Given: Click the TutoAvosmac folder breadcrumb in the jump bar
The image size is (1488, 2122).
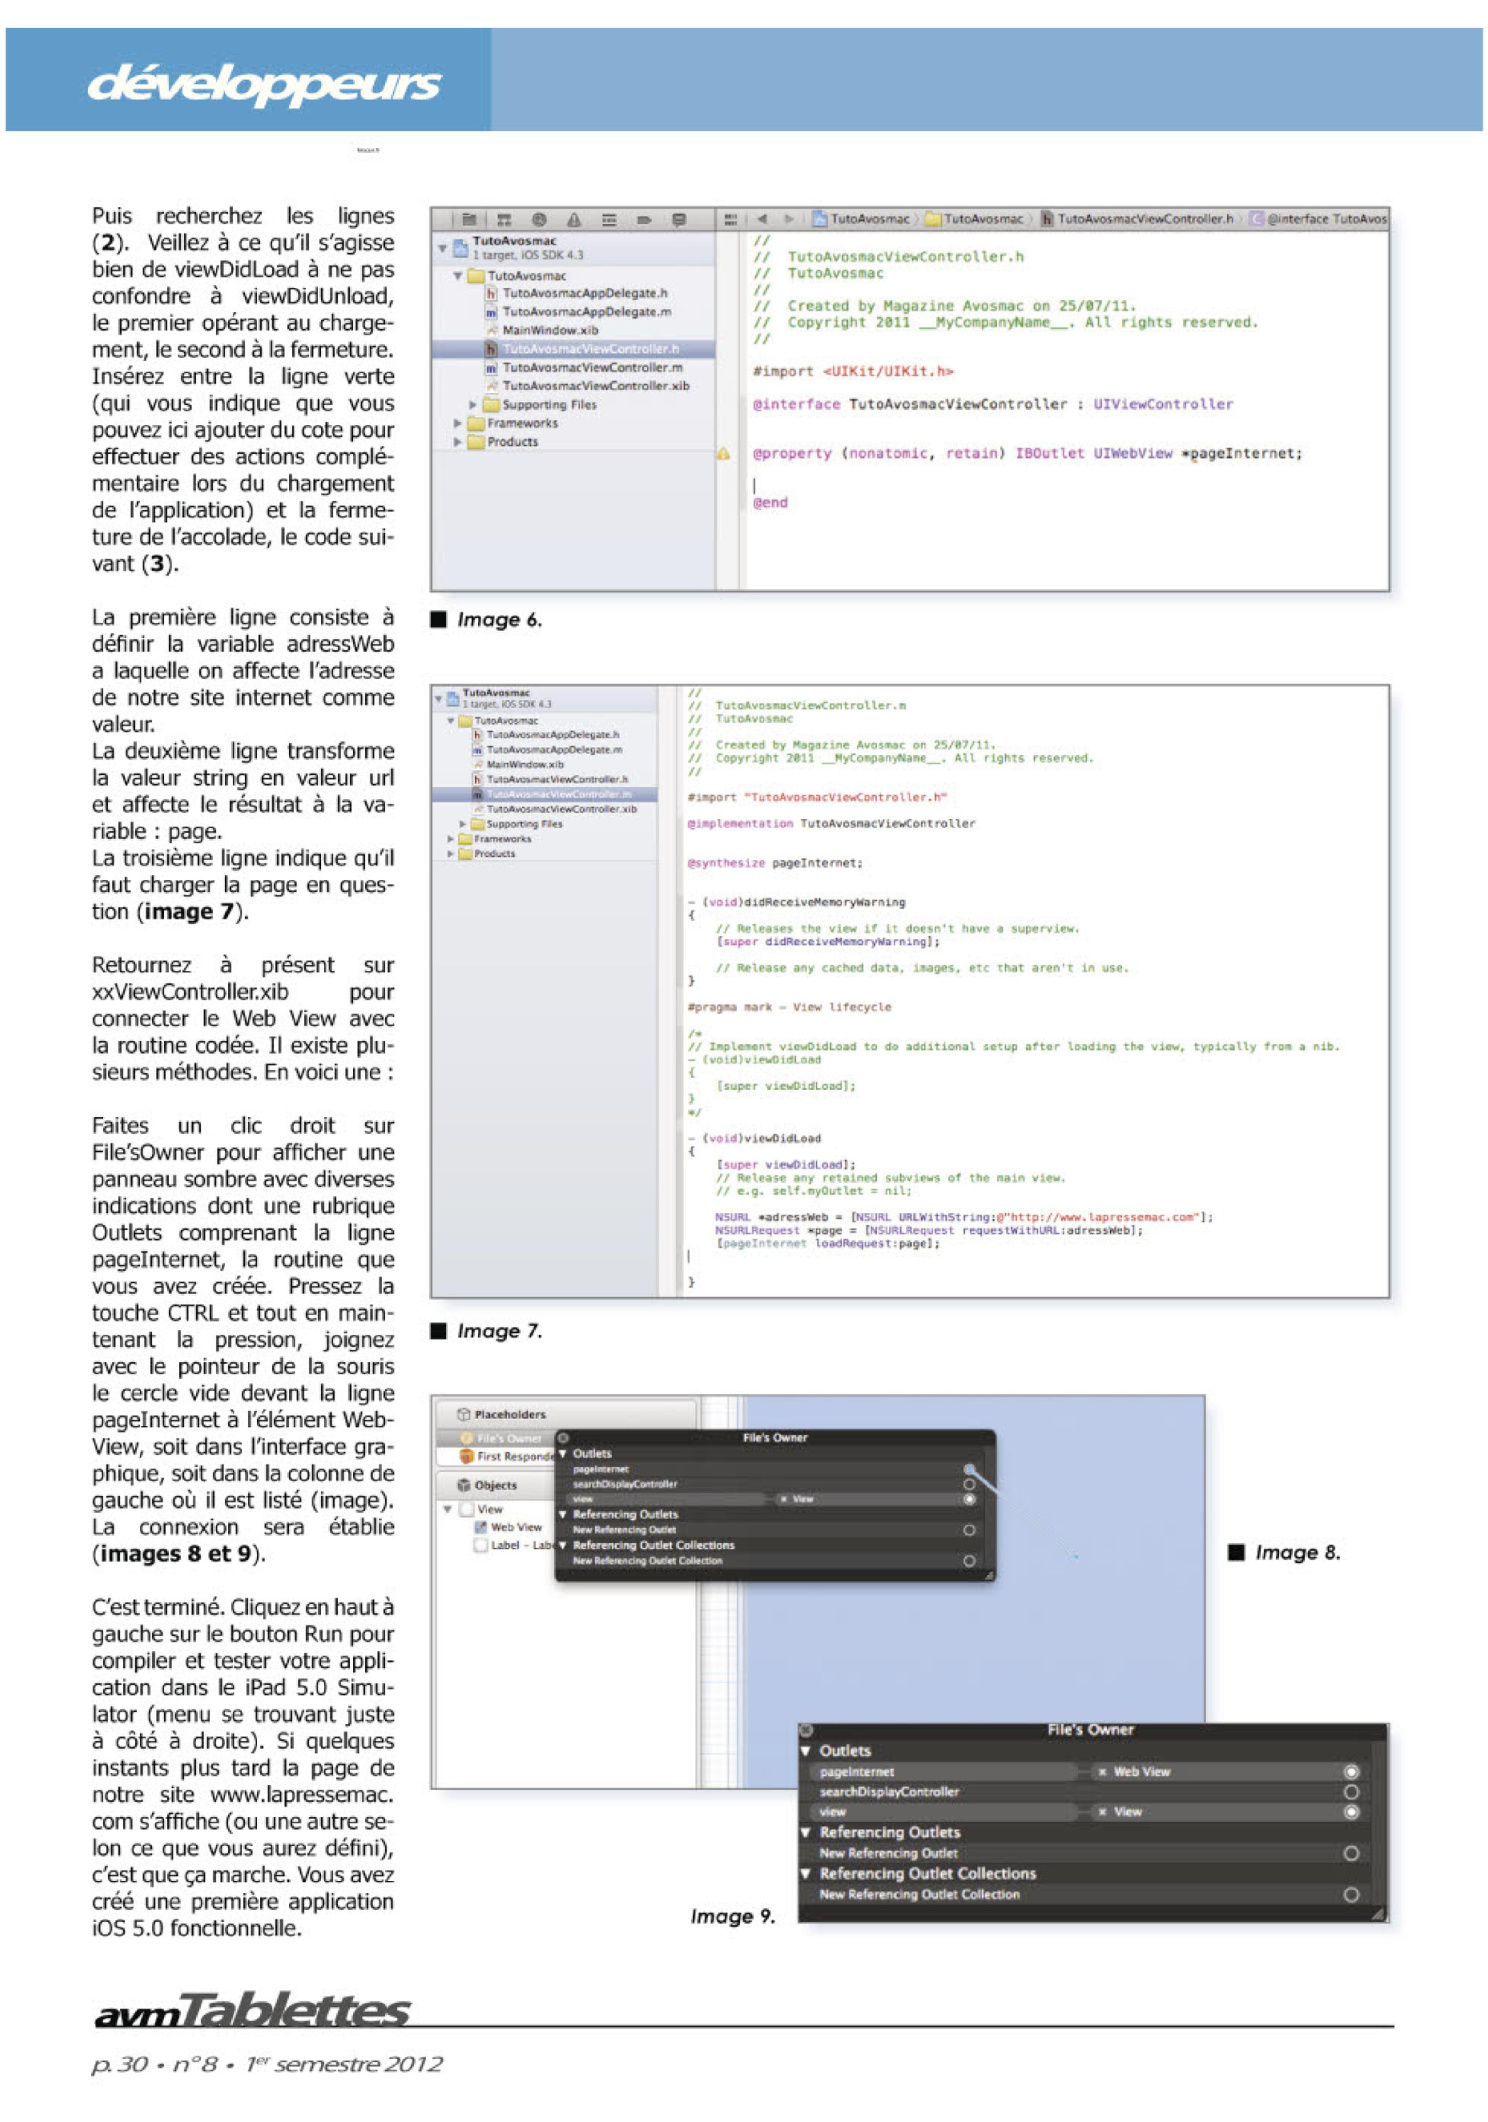Looking at the screenshot, I should pyautogui.click(x=975, y=219).
